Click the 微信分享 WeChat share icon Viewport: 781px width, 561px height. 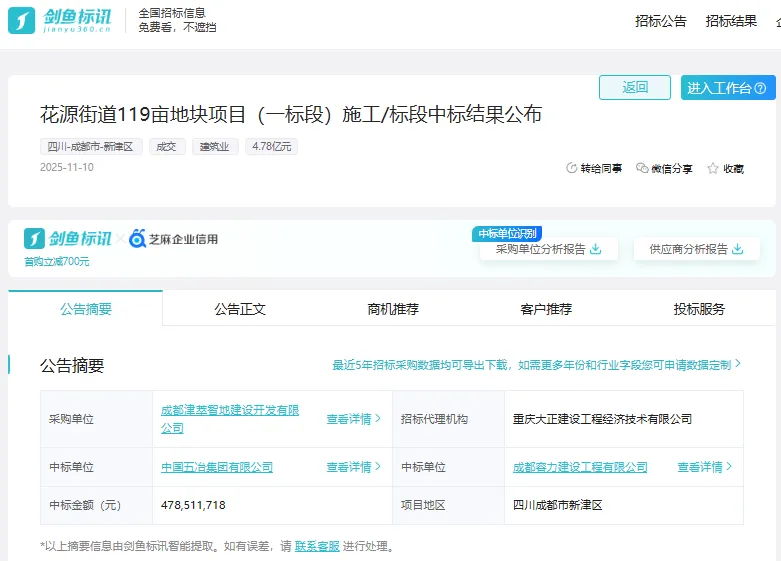(642, 169)
